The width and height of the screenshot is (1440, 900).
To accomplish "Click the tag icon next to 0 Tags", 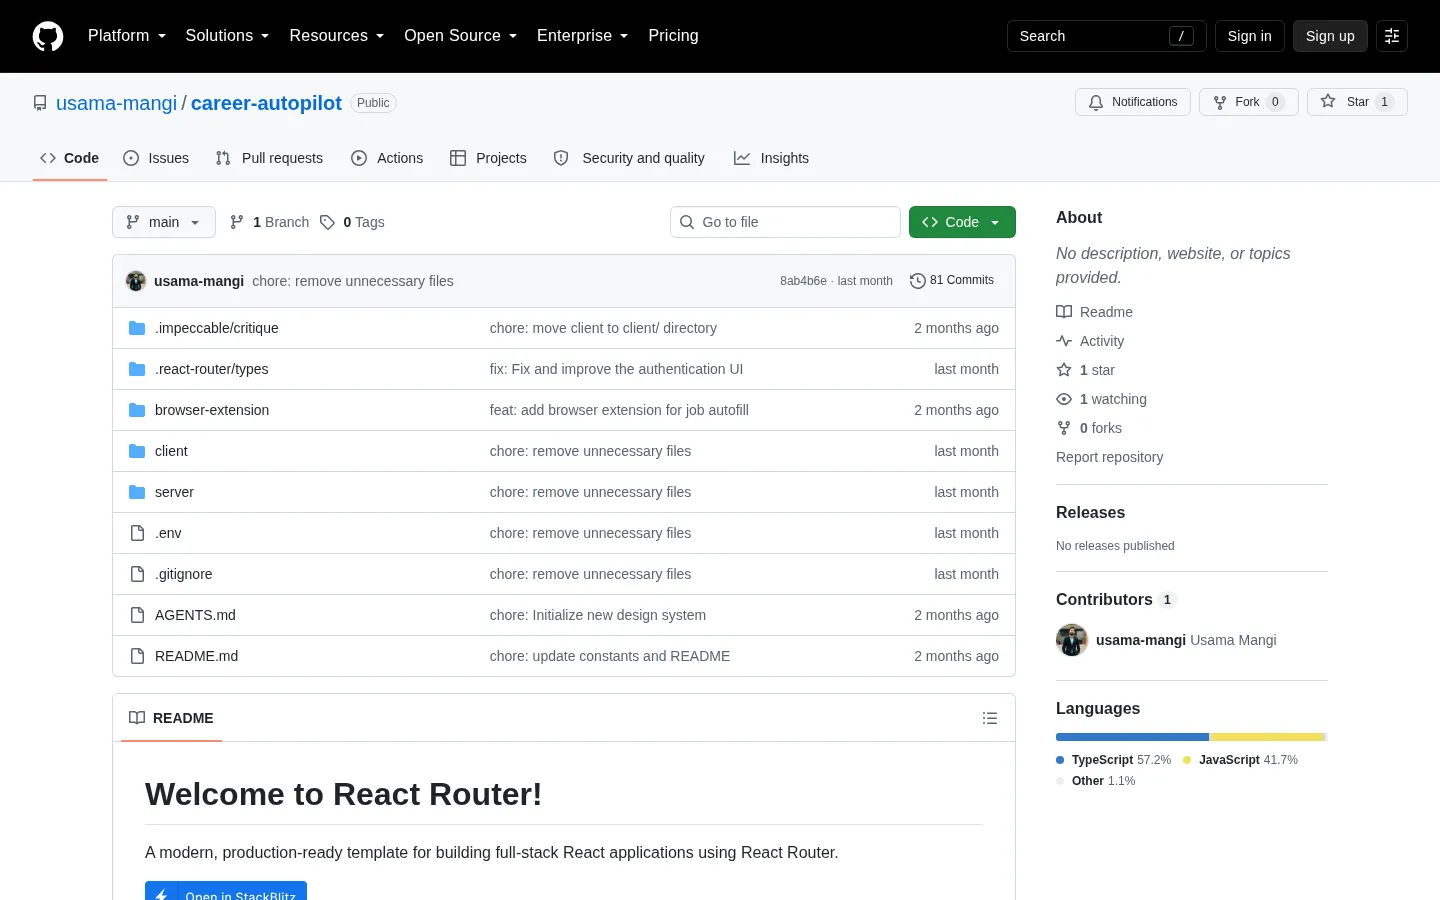I will 327,222.
